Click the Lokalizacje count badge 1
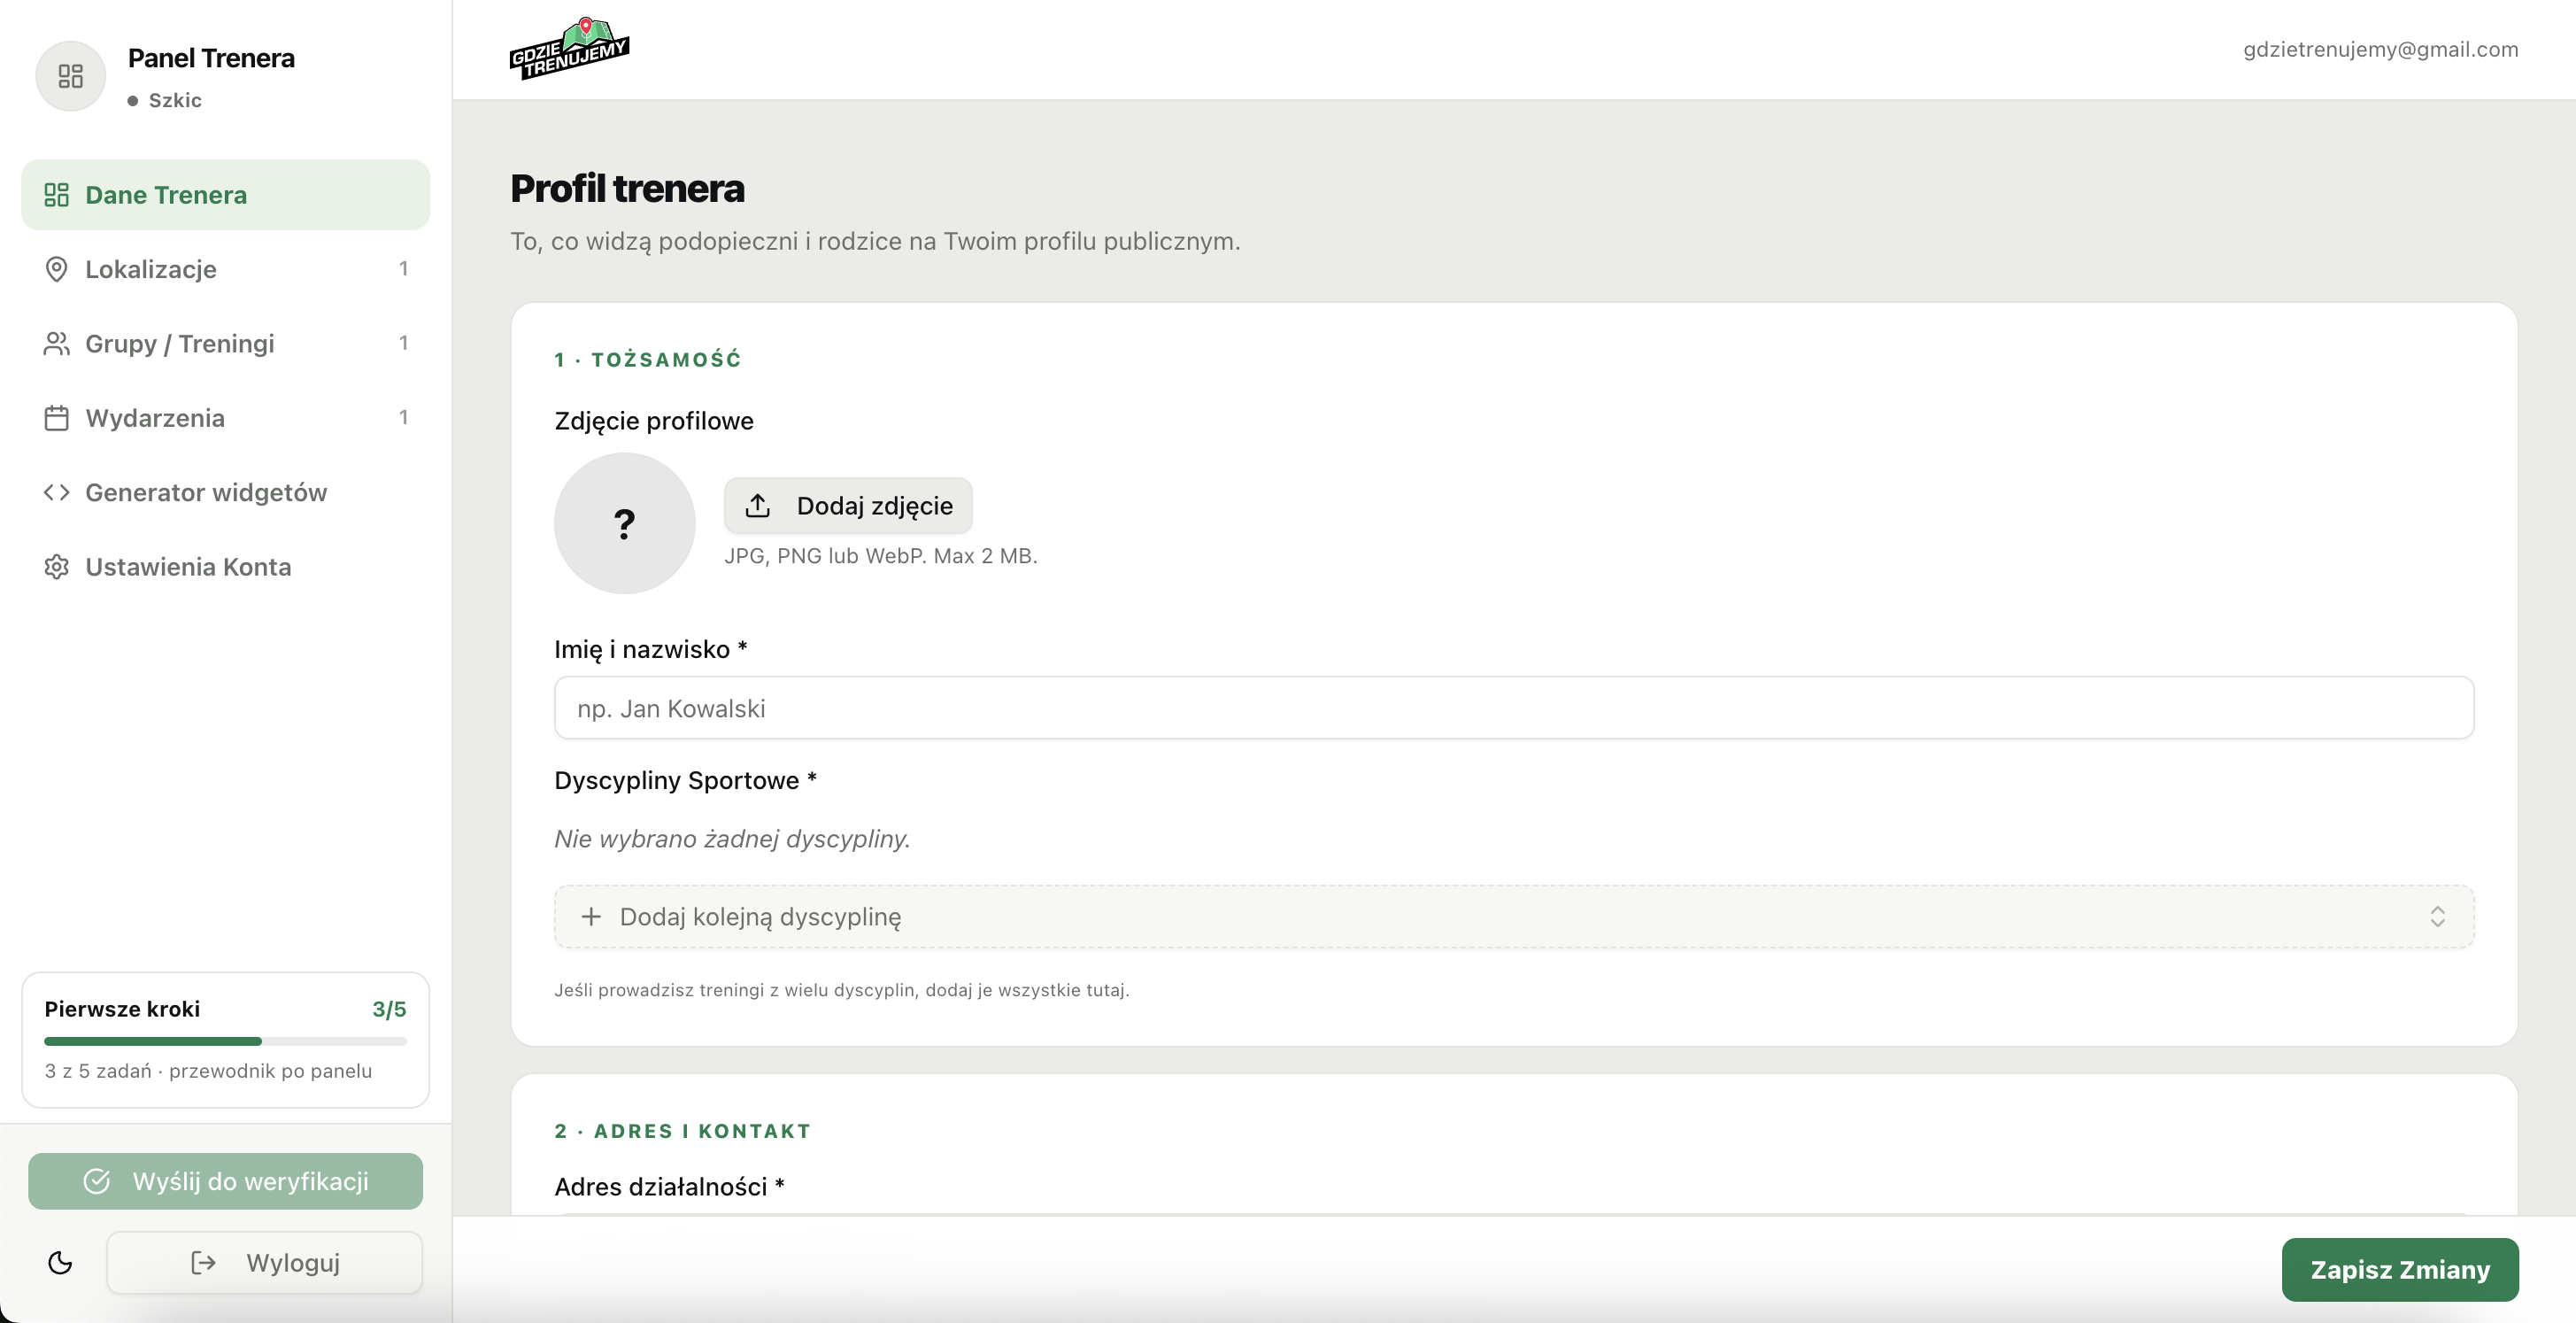Screen dimensions: 2576x1323 pyautogui.click(x=403, y=269)
